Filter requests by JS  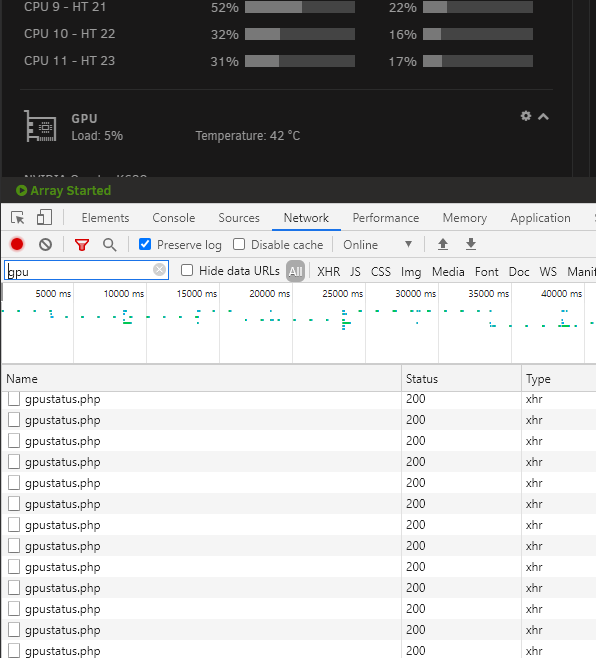point(355,272)
